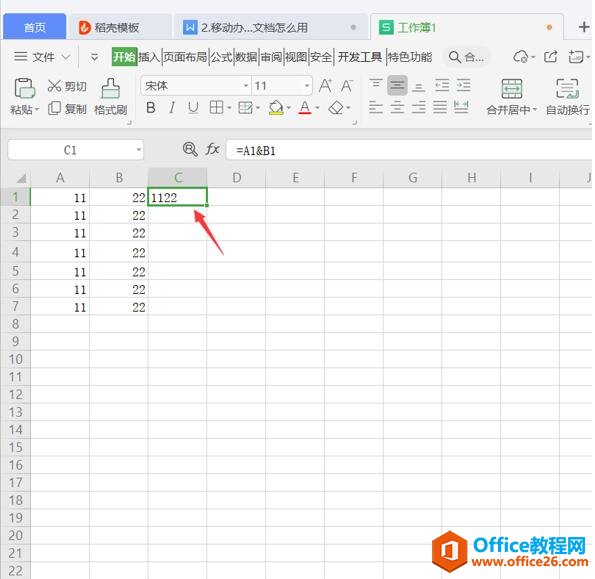
Task: Align cell content to bottom
Action: [x=419, y=87]
